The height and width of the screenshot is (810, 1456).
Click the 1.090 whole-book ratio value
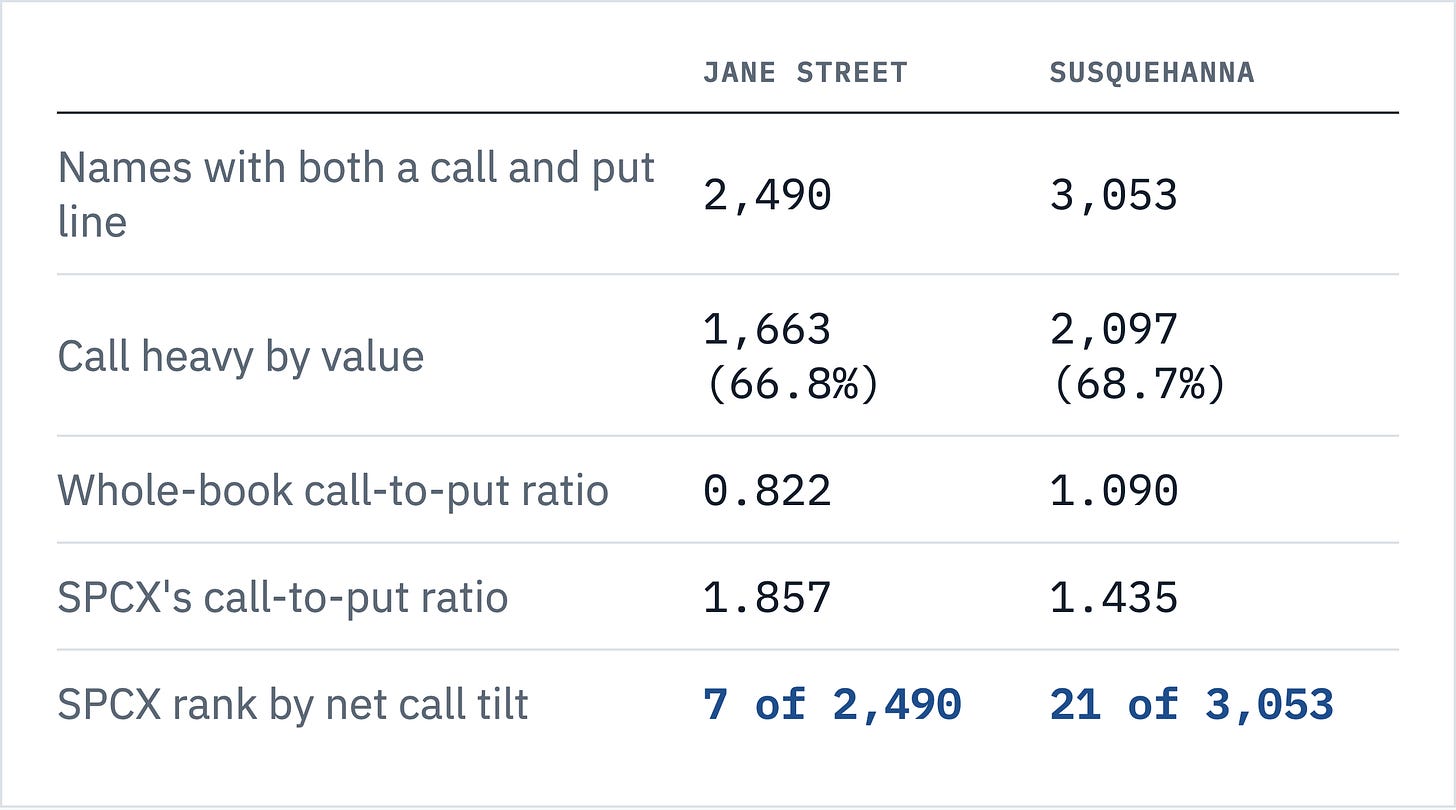coord(1114,491)
